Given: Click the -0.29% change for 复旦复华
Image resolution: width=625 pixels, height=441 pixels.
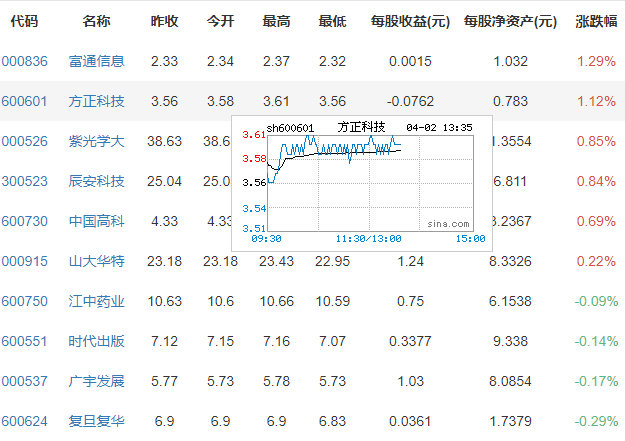Looking at the screenshot, I should (596, 421).
